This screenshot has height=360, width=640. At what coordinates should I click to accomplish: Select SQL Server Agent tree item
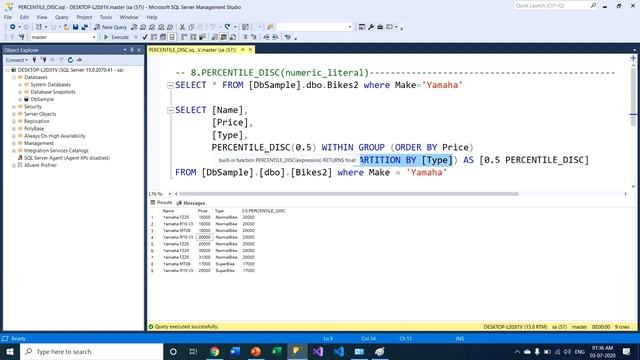coord(67,158)
